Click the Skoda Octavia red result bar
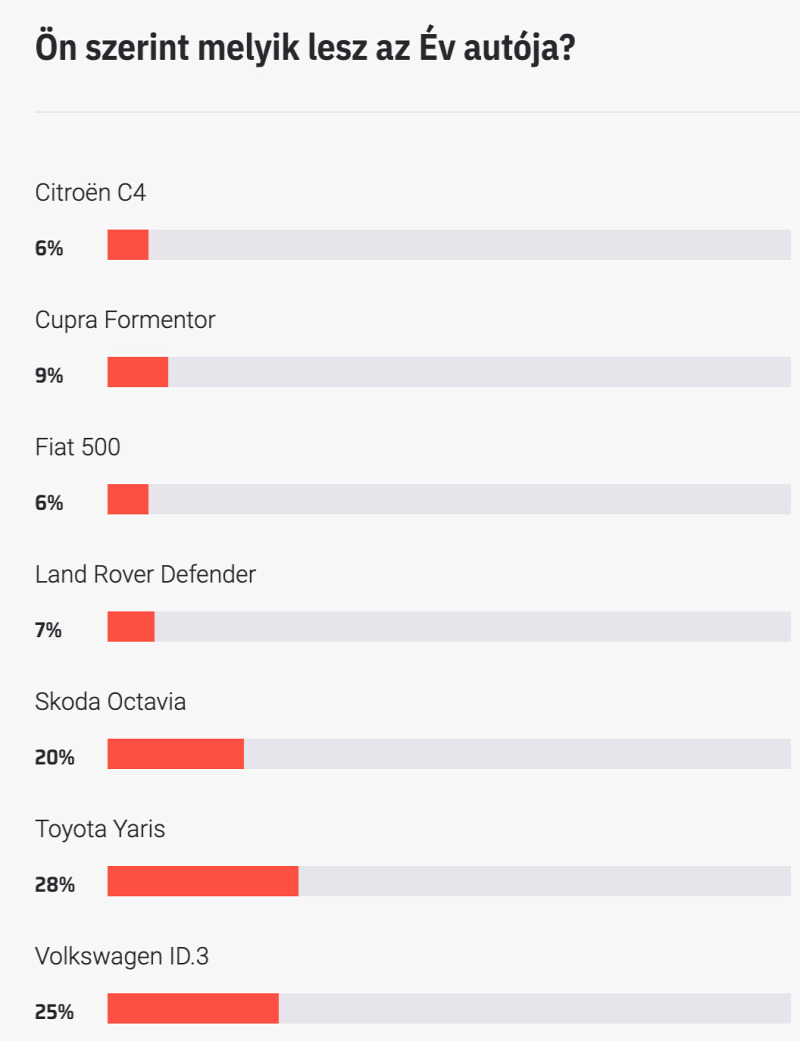The height and width of the screenshot is (1041, 800). click(176, 754)
